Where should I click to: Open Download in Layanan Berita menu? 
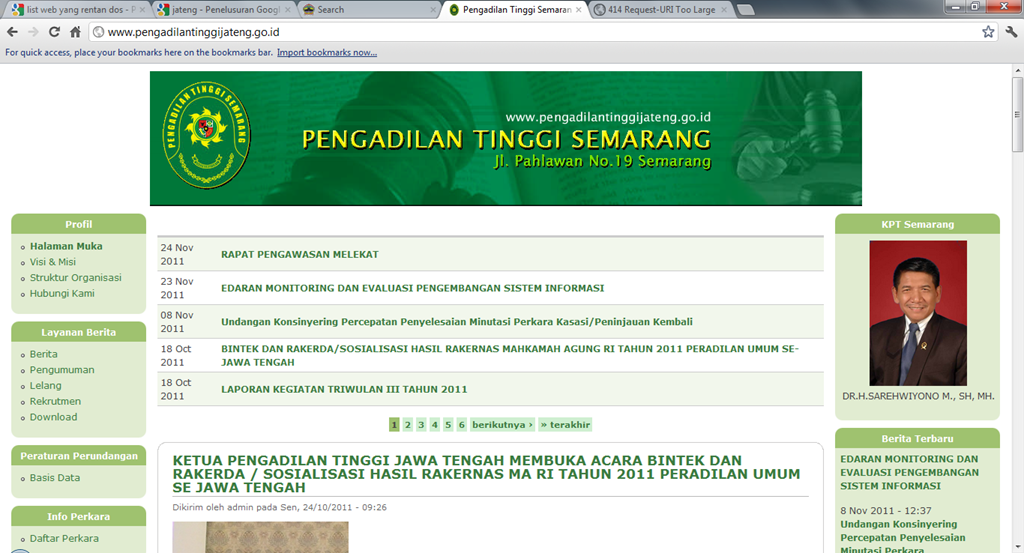(x=53, y=417)
